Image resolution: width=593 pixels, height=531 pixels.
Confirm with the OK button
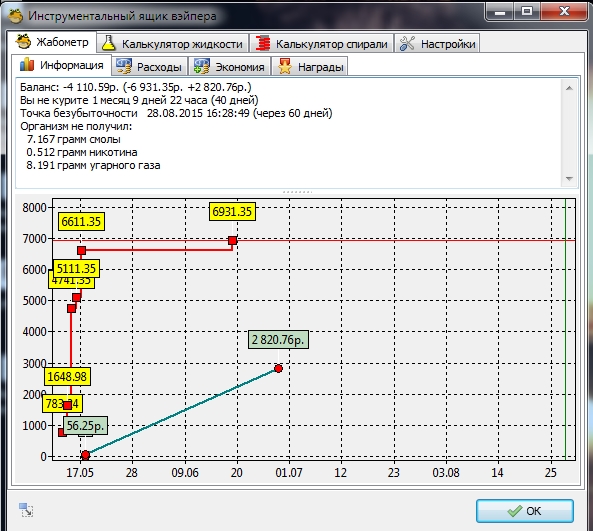[525, 511]
